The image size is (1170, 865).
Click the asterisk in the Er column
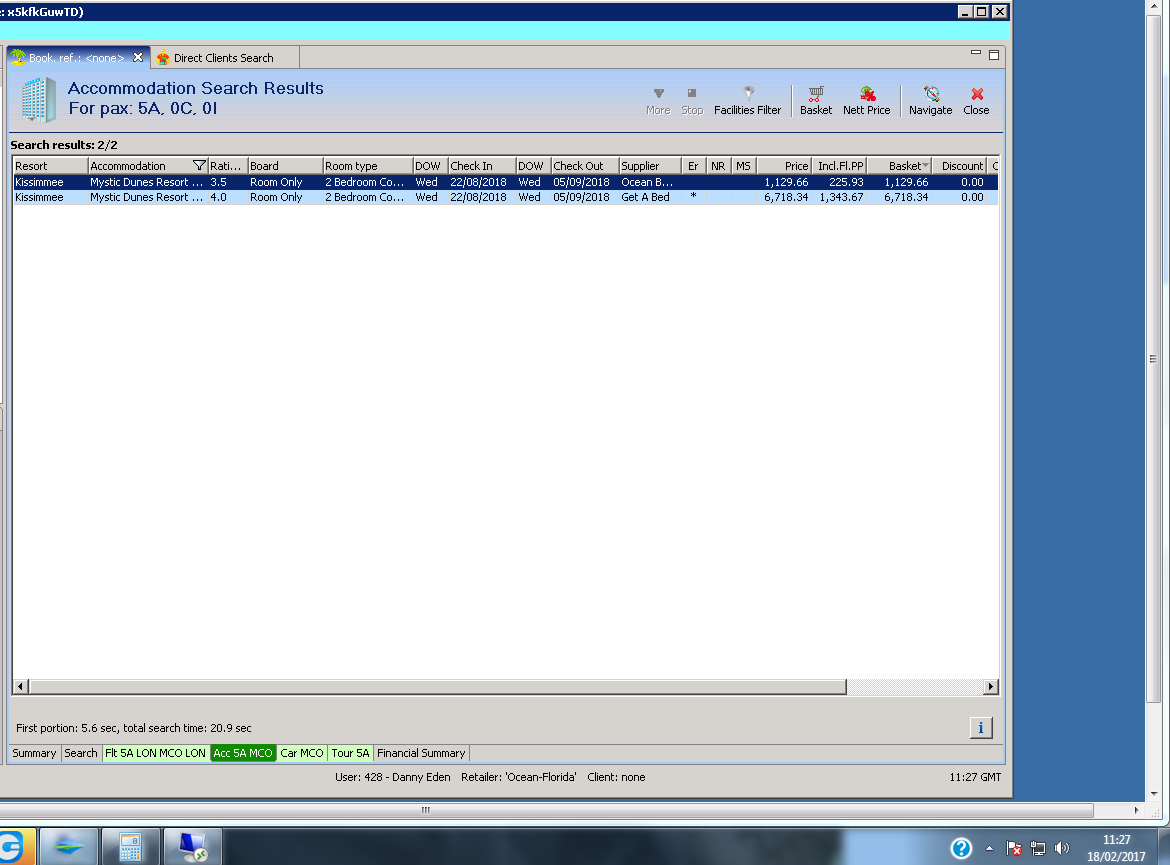[x=693, y=196]
